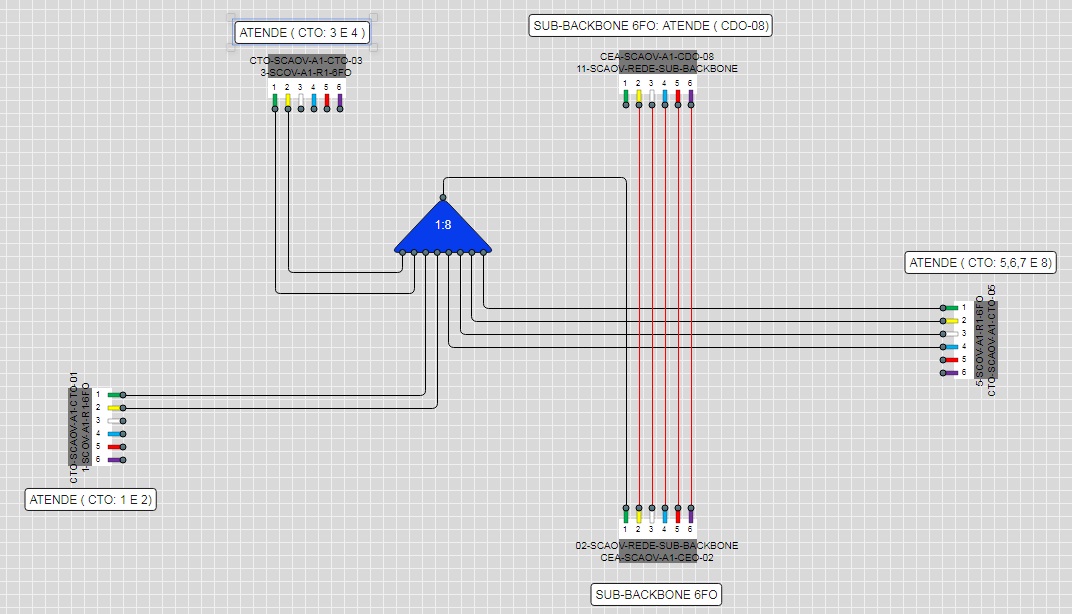Click the input port atop the 1:8 splitter
1072x614 pixels.
pyautogui.click(x=443, y=198)
